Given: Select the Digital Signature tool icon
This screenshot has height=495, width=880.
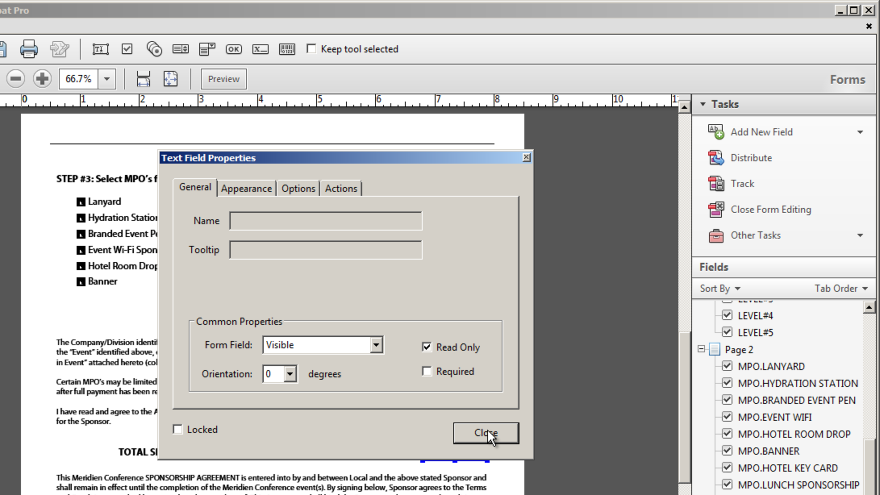Looking at the screenshot, I should [x=260, y=49].
